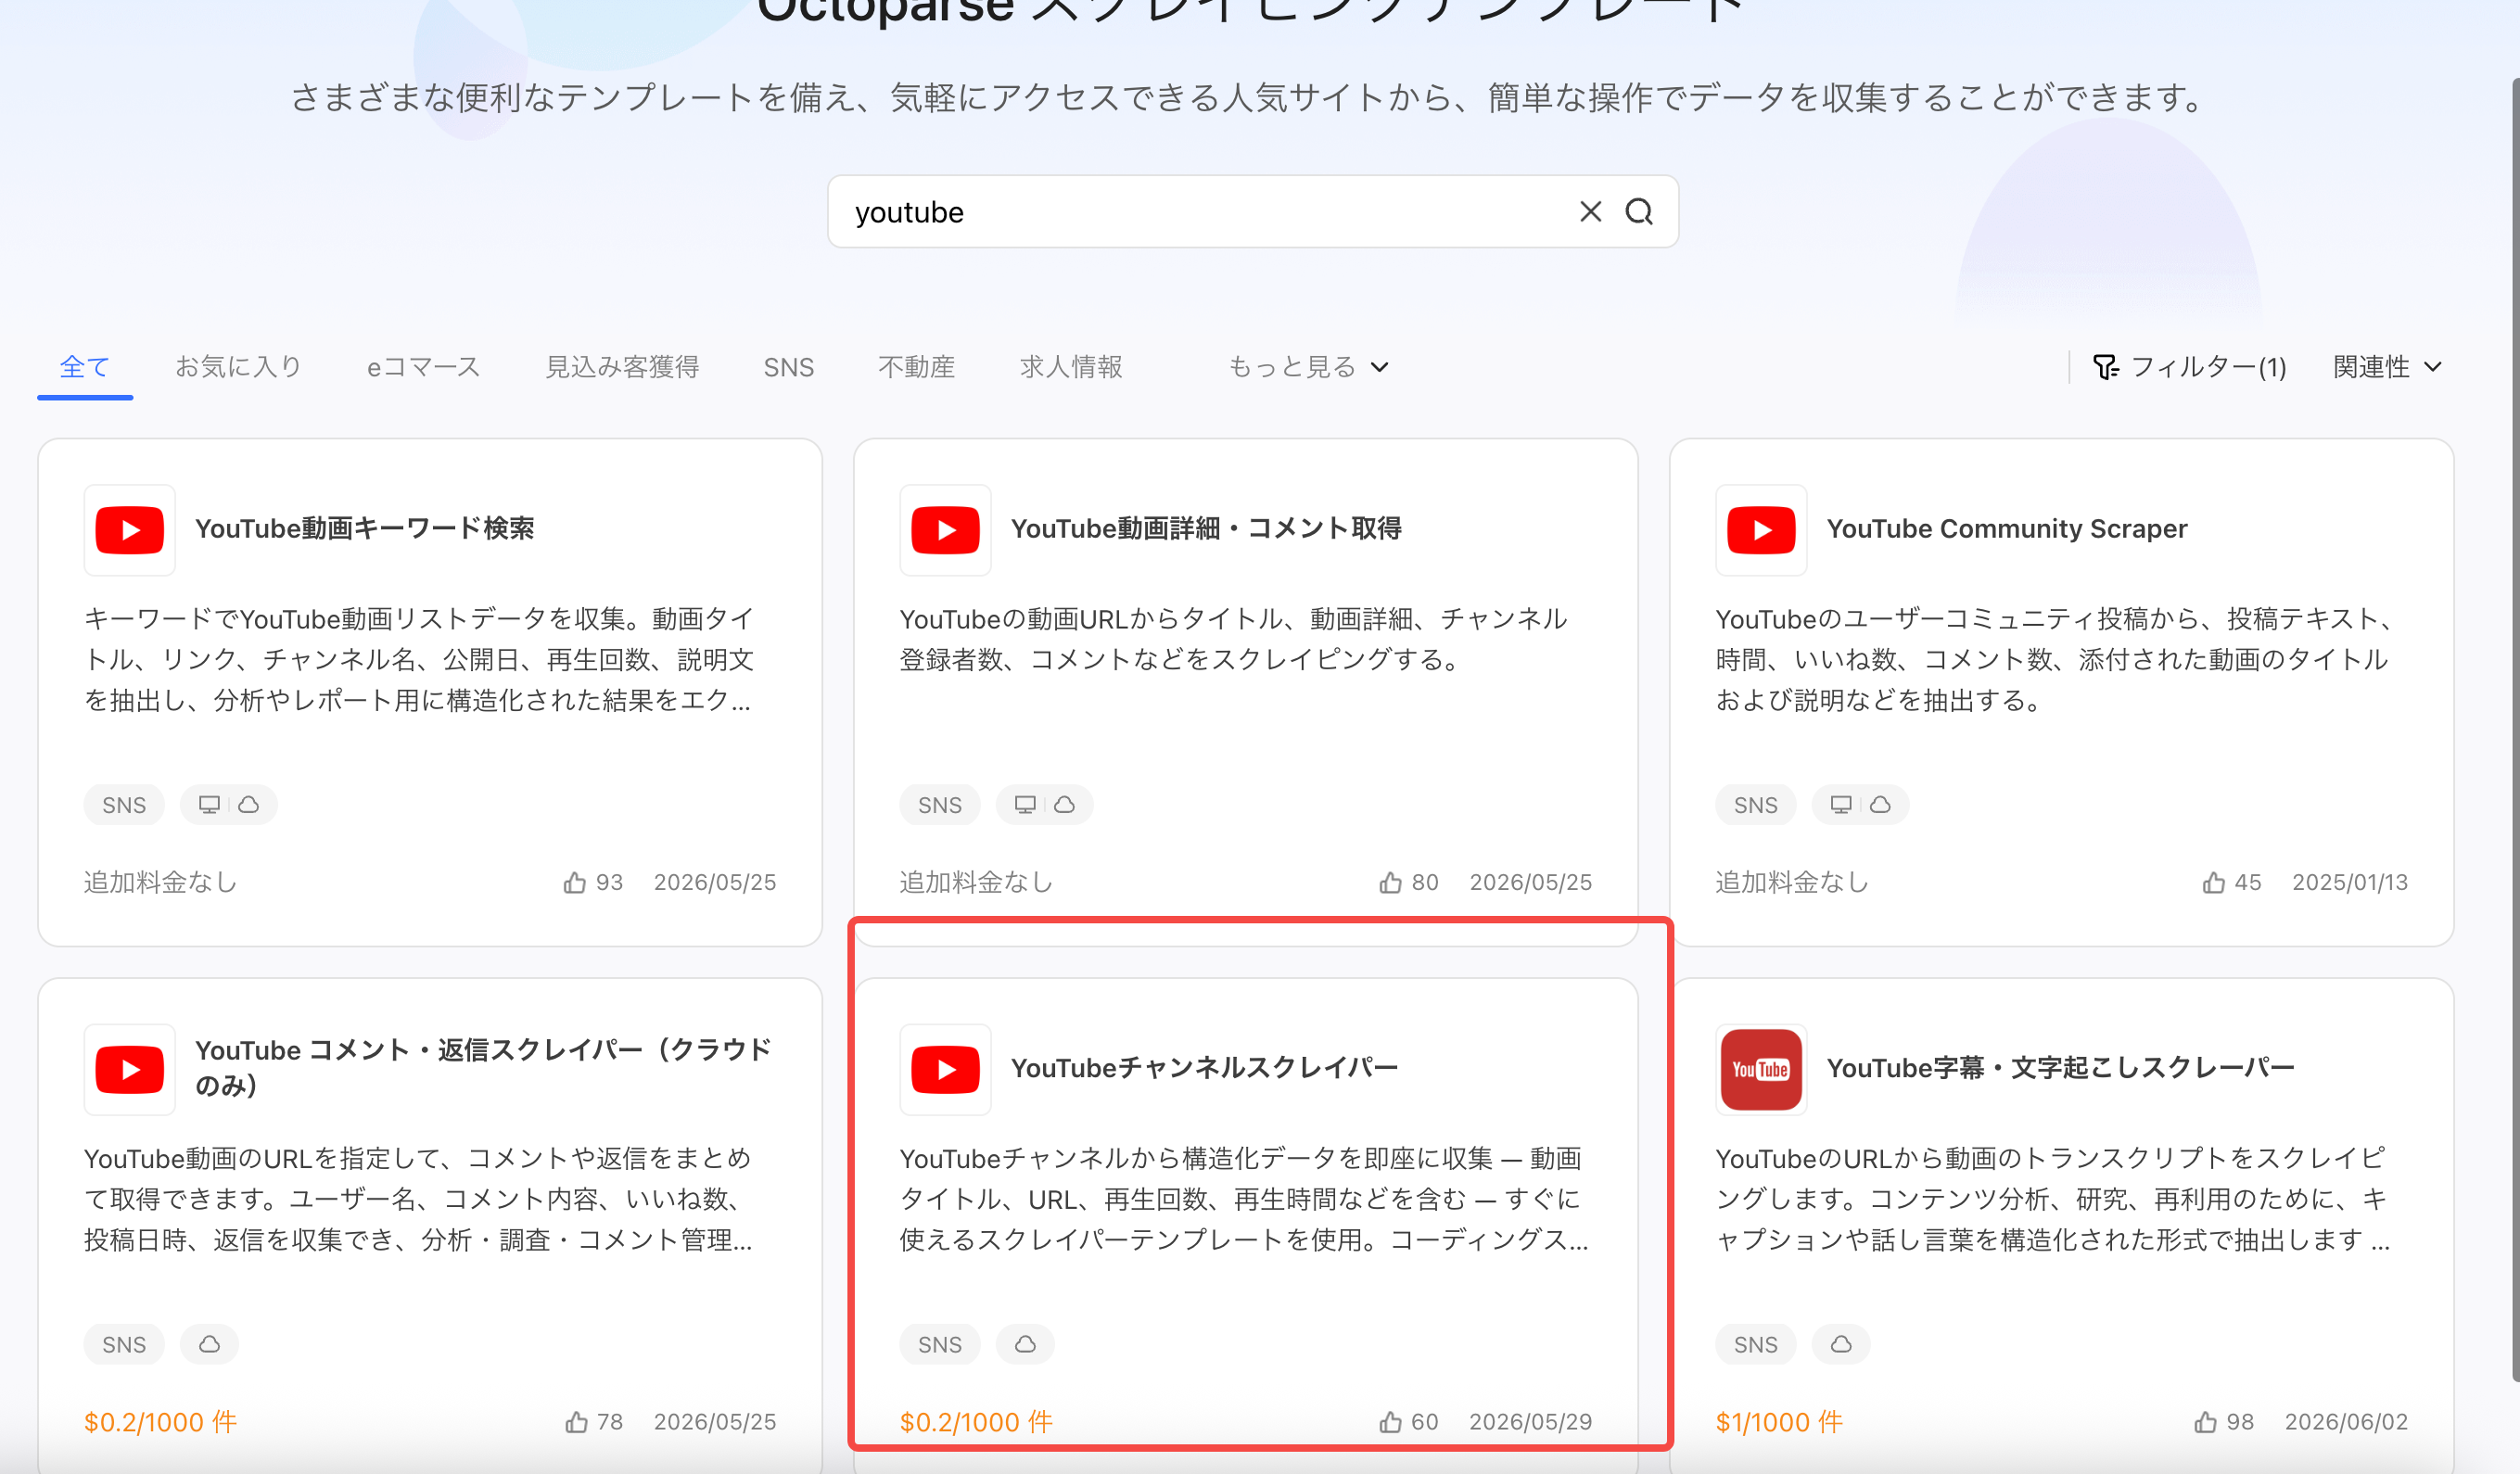Click the filter funnel icon
This screenshot has height=1474, width=2520.
(2105, 367)
